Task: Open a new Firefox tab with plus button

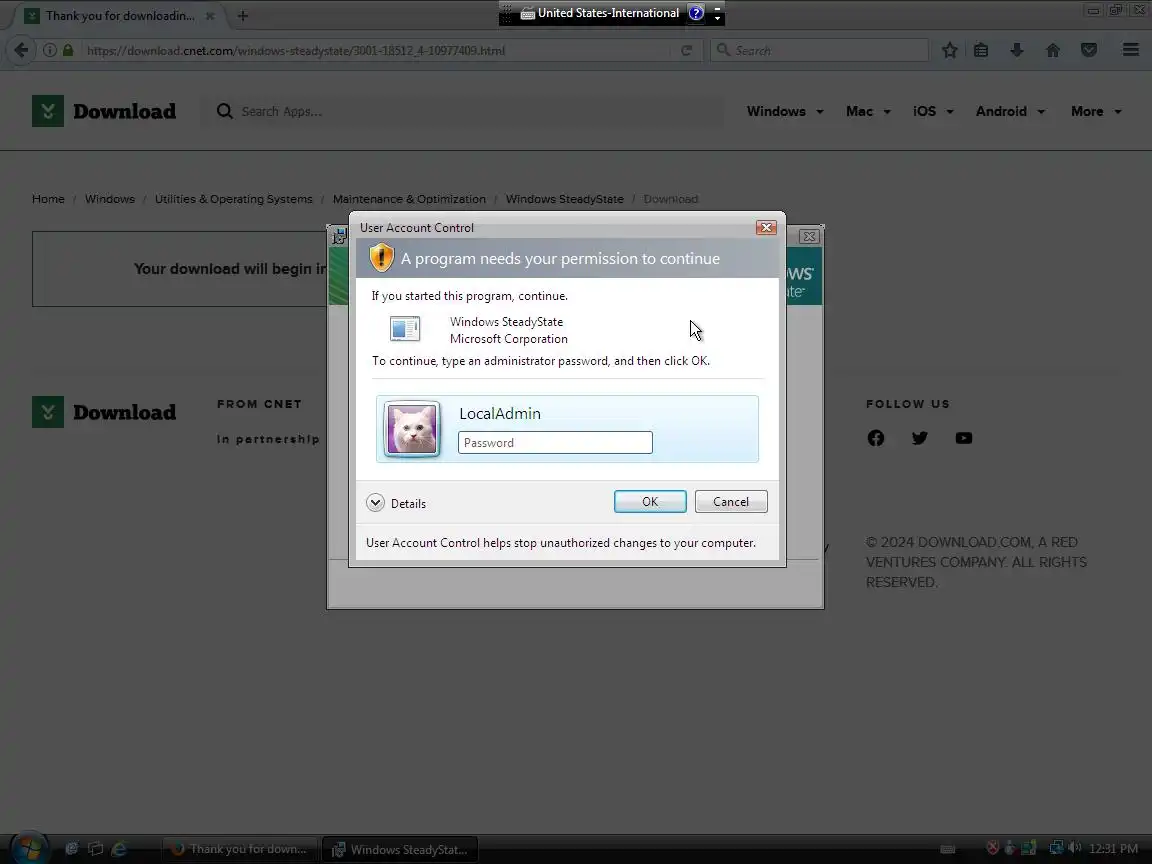Action: 242,15
